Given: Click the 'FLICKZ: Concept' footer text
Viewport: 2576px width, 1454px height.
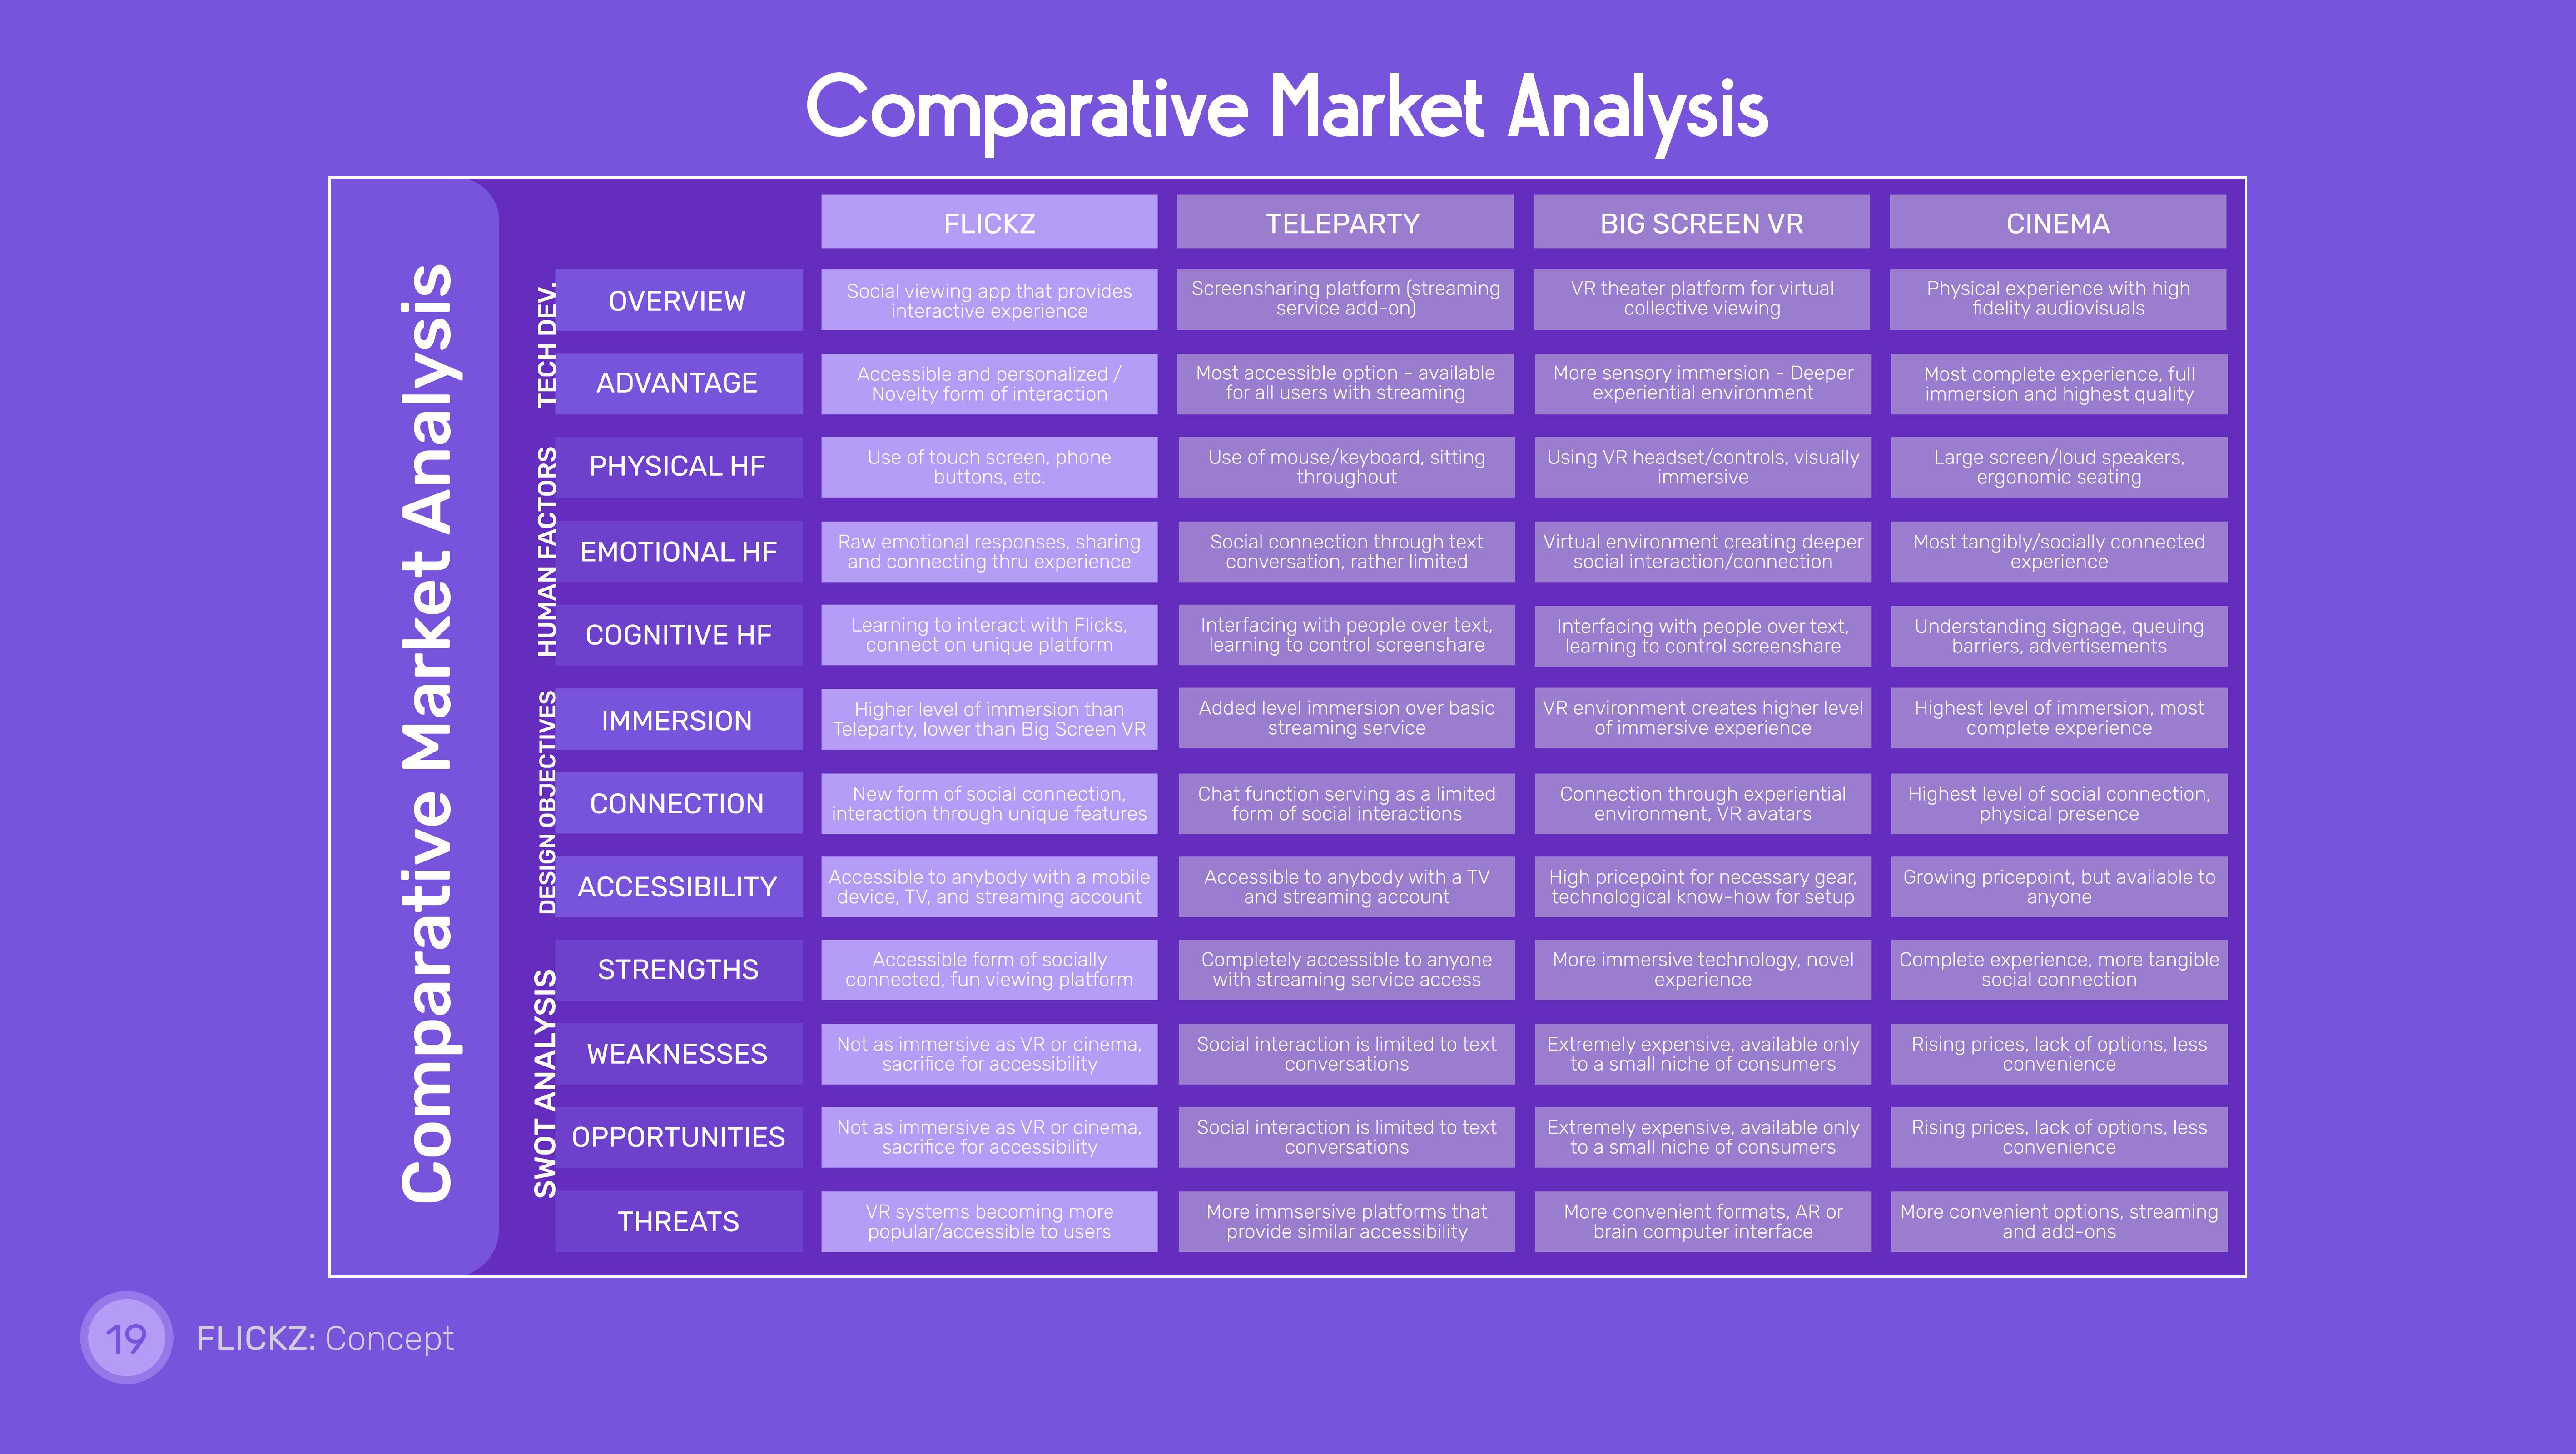Looking at the screenshot, I should 325,1338.
